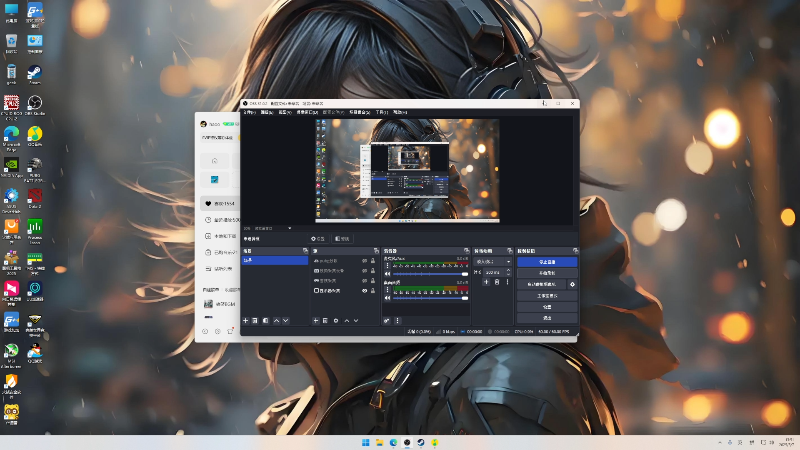Open the View menu in OBS
The height and width of the screenshot is (450, 800).
click(285, 112)
